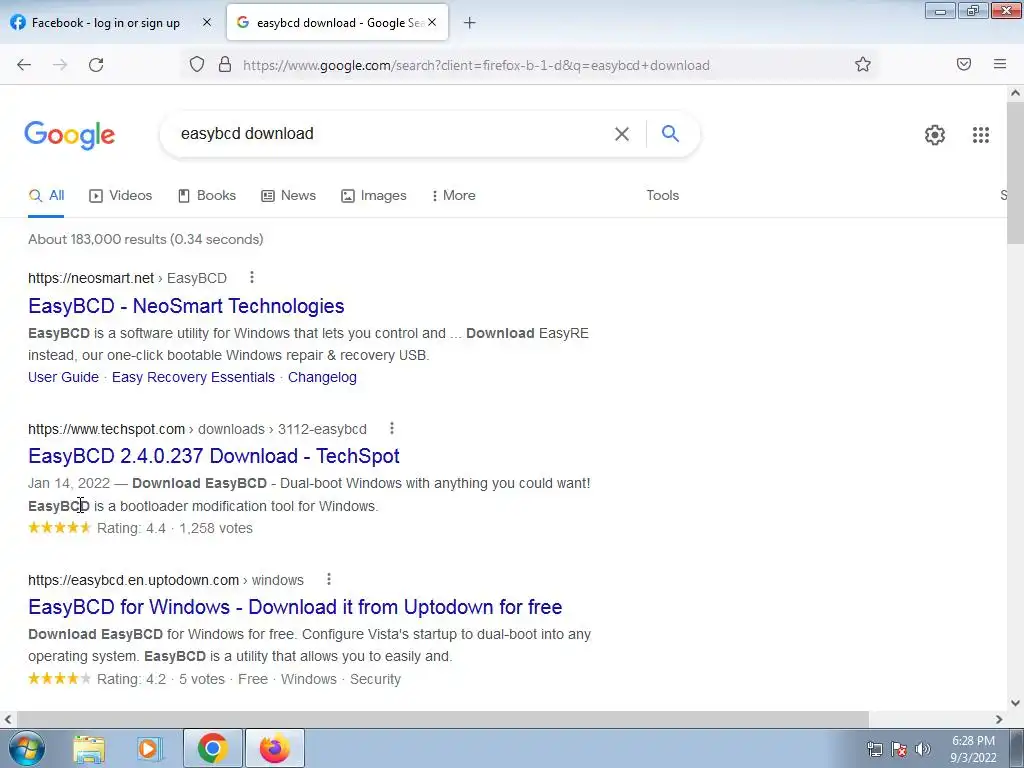Click 'About 183,000 results' text

(x=97, y=239)
